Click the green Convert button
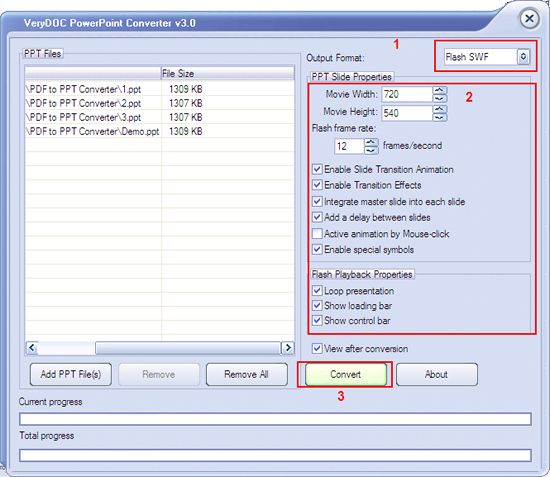 pos(346,374)
